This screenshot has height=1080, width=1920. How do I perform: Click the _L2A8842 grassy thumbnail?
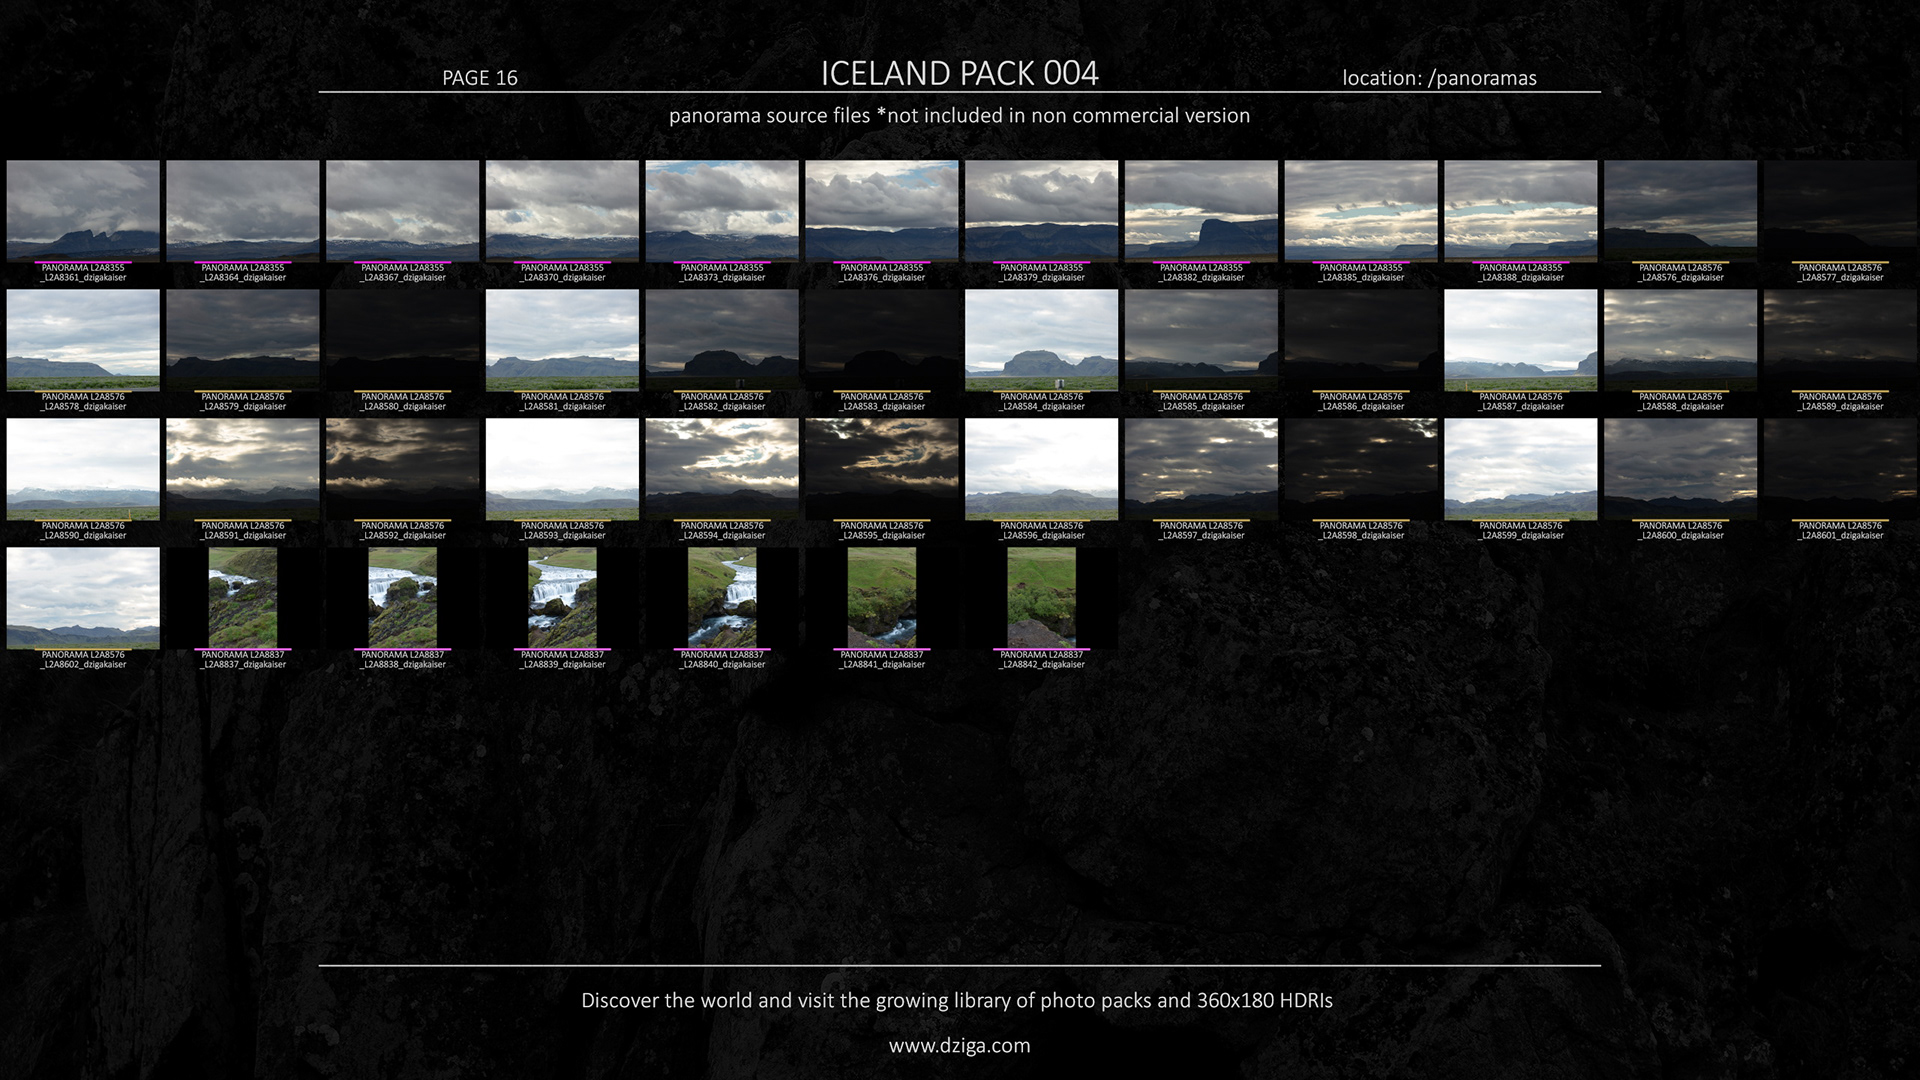coord(1041,597)
